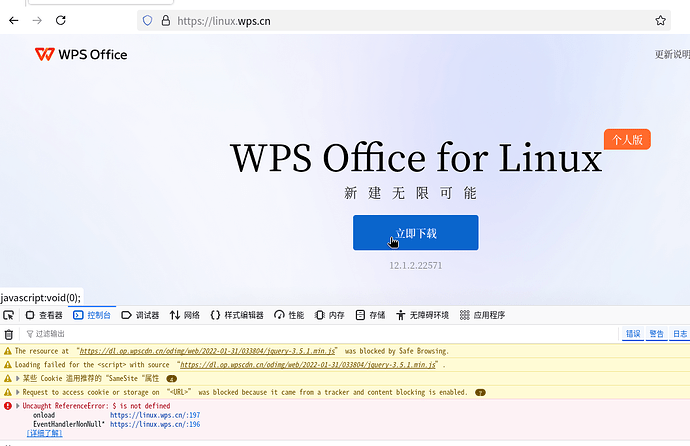
Task: Toggle the 错误 (errors) console filter
Action: point(633,334)
